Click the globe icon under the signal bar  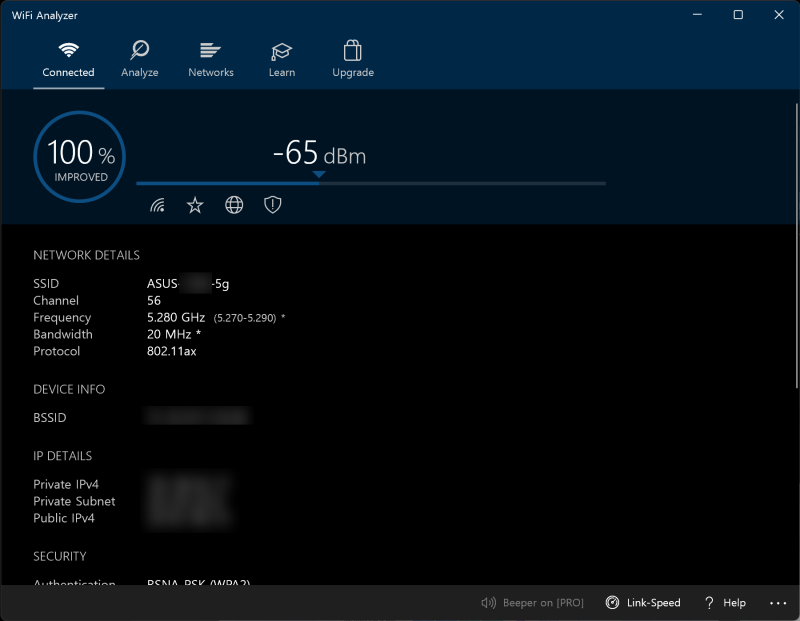[233, 204]
